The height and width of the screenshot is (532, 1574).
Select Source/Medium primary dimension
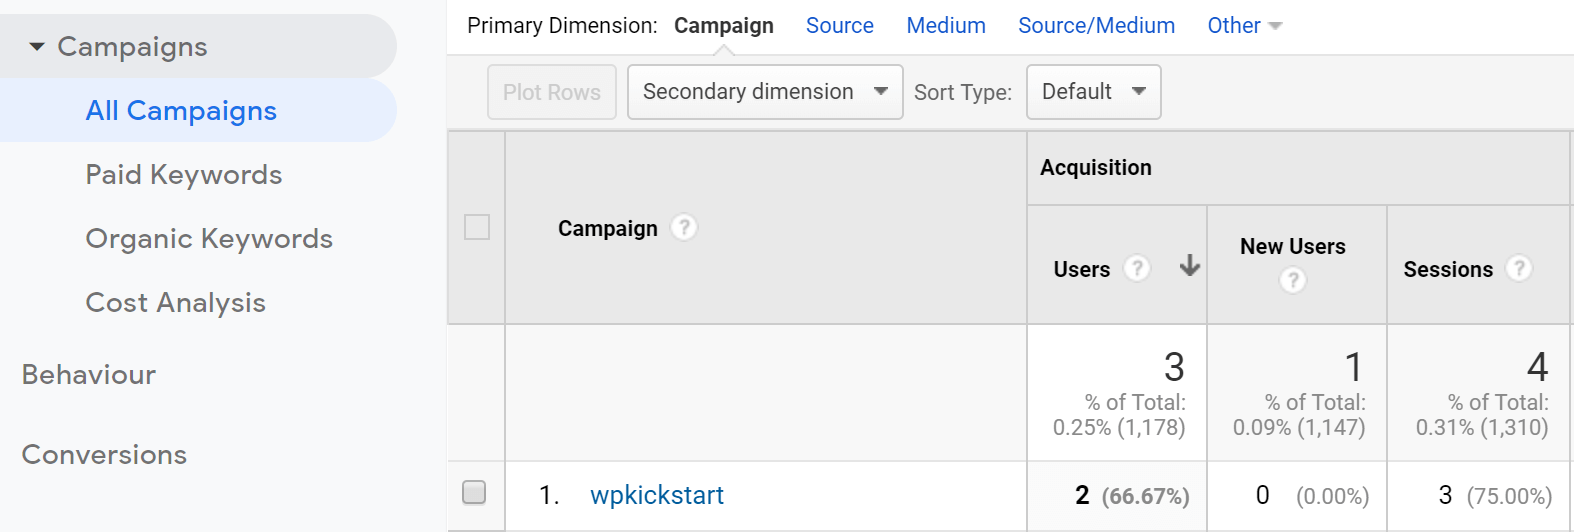[x=1096, y=26]
